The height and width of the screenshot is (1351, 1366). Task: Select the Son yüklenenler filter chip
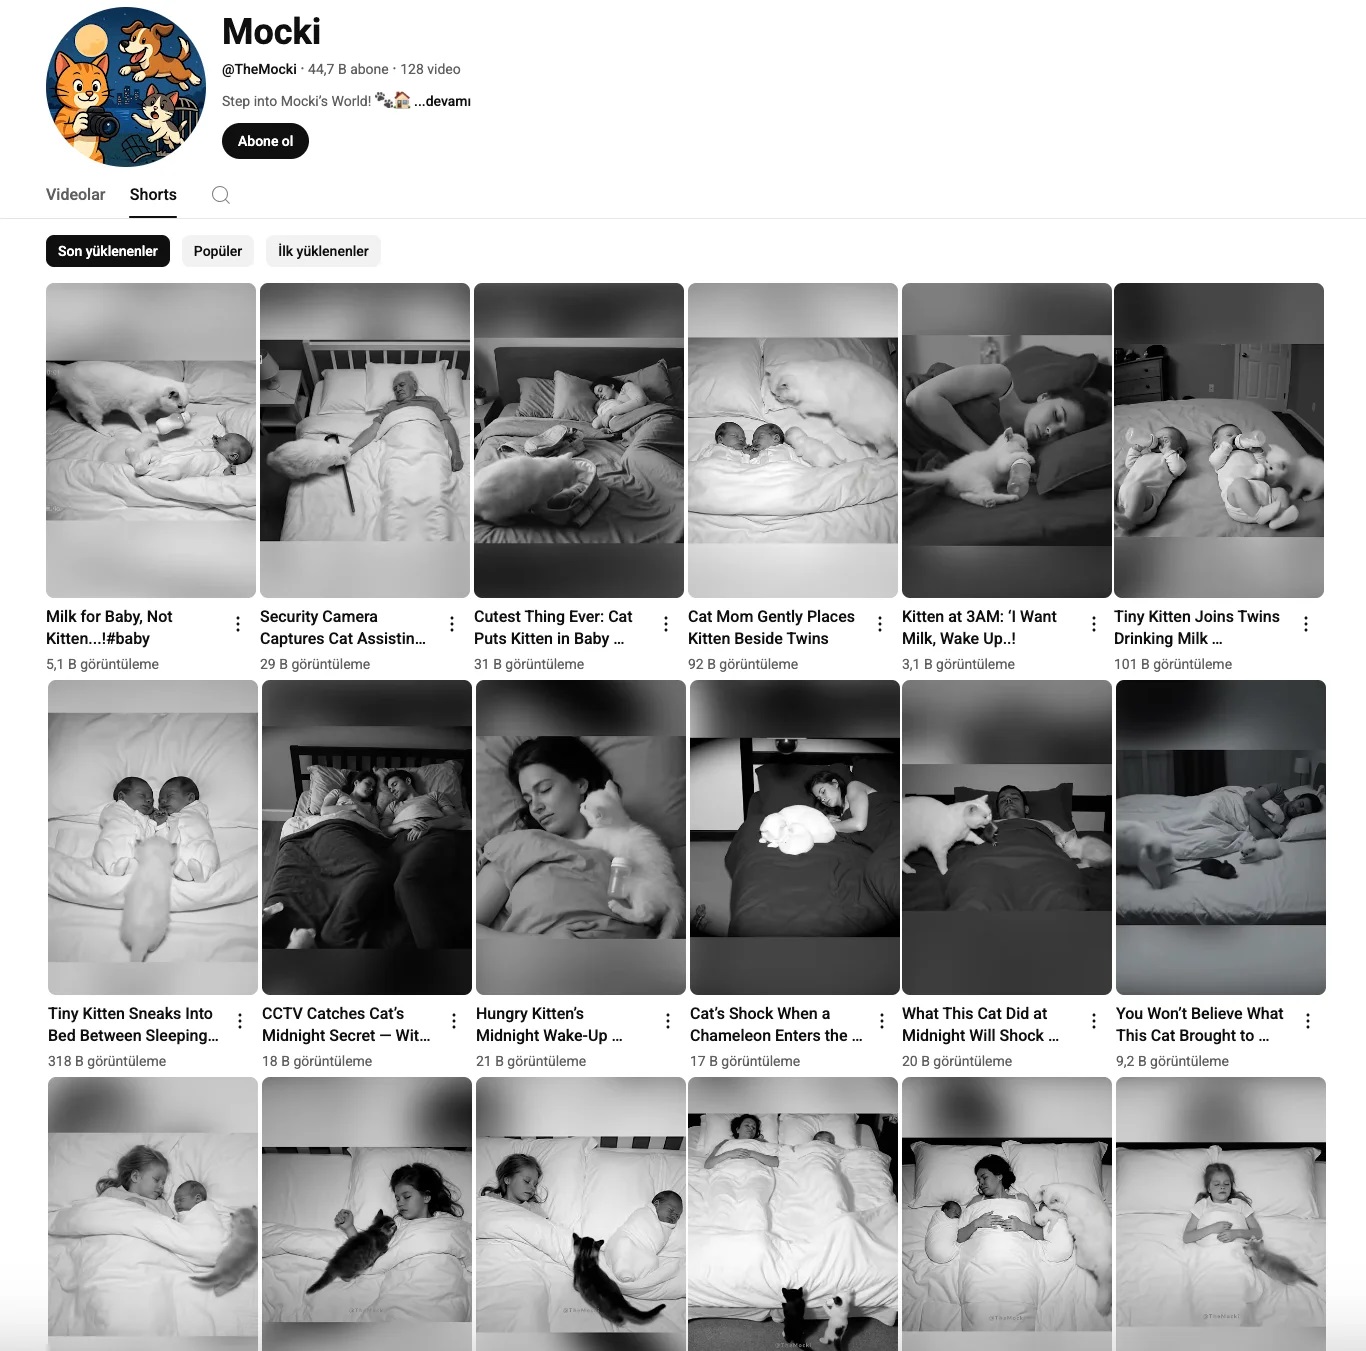coord(108,251)
